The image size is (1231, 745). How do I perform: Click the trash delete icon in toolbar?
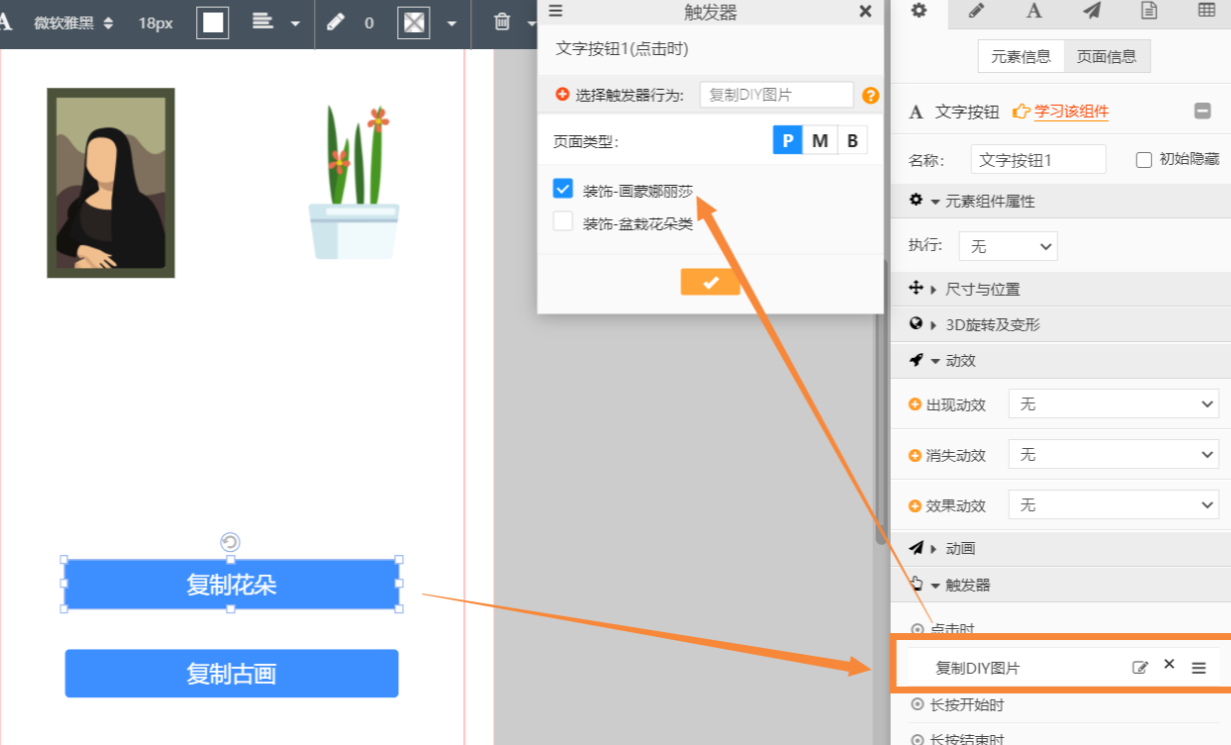[x=502, y=22]
